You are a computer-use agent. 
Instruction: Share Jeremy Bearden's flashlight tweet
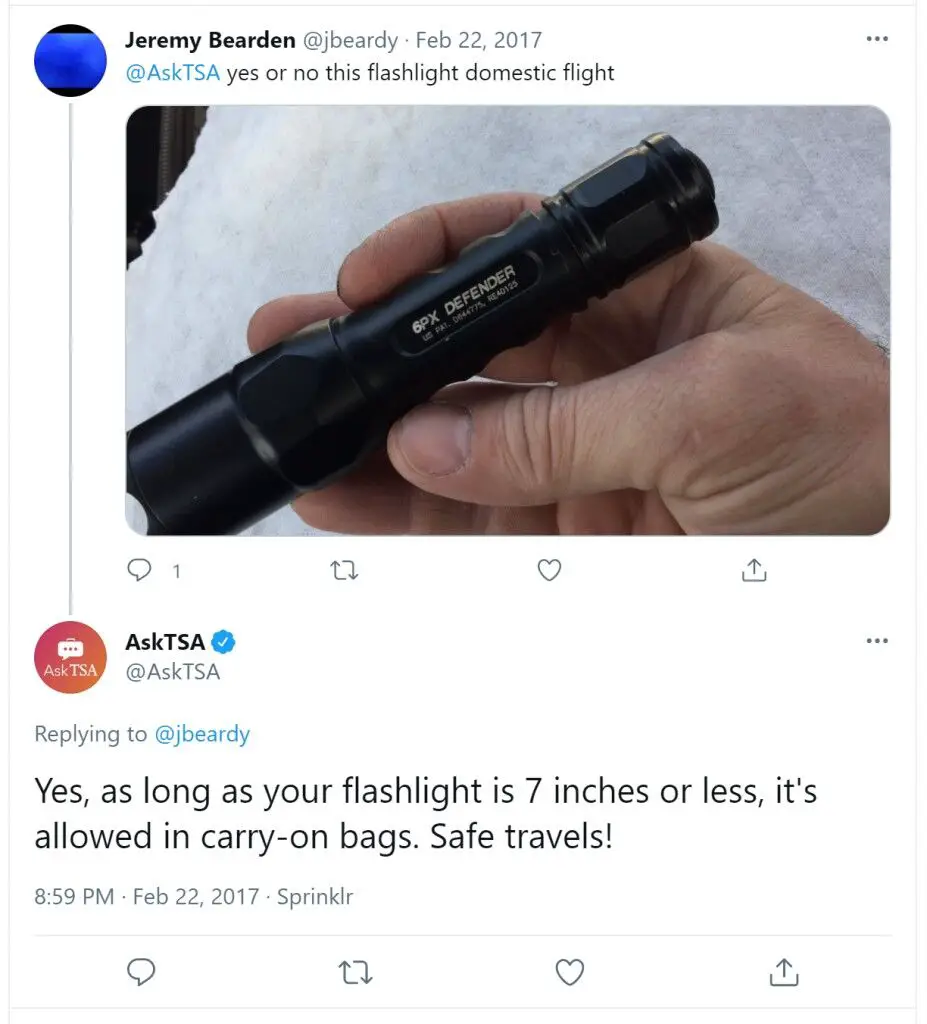coord(754,570)
